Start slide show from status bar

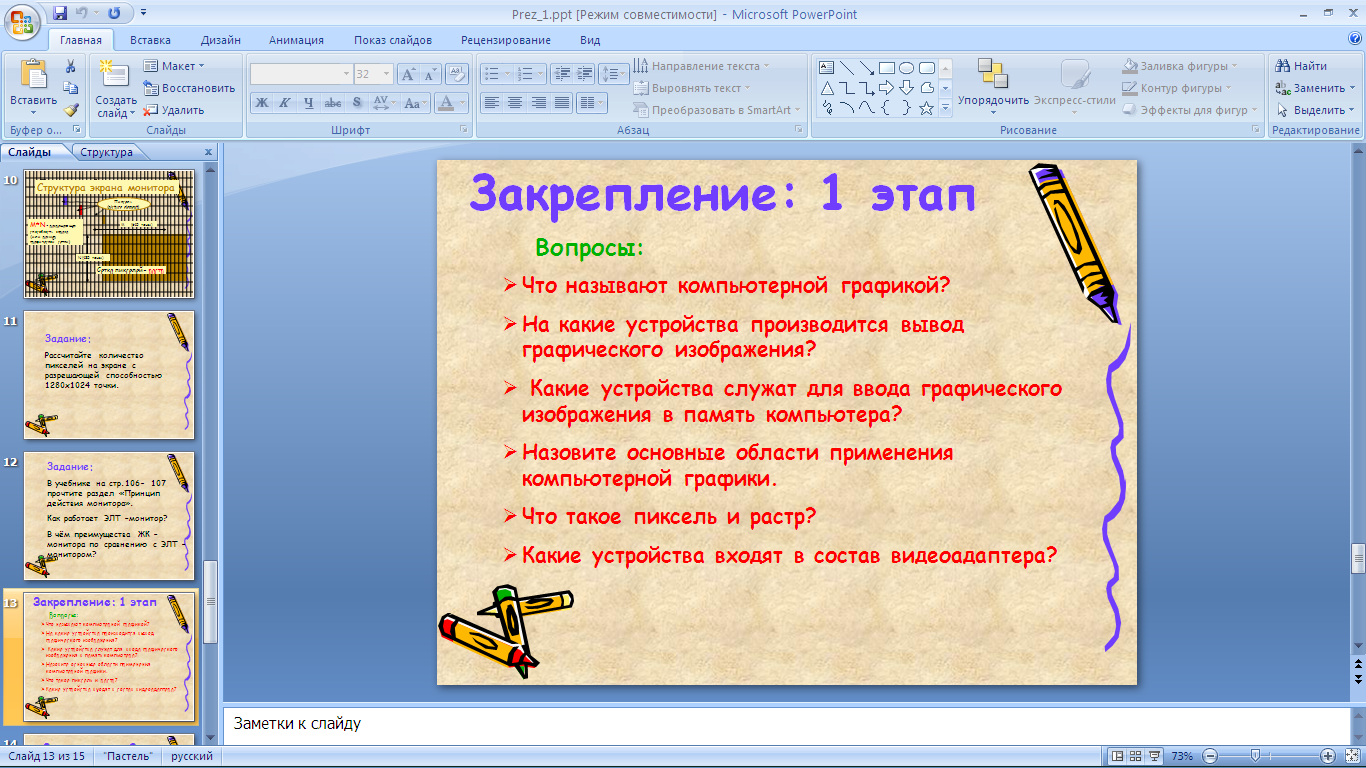tap(1156, 756)
